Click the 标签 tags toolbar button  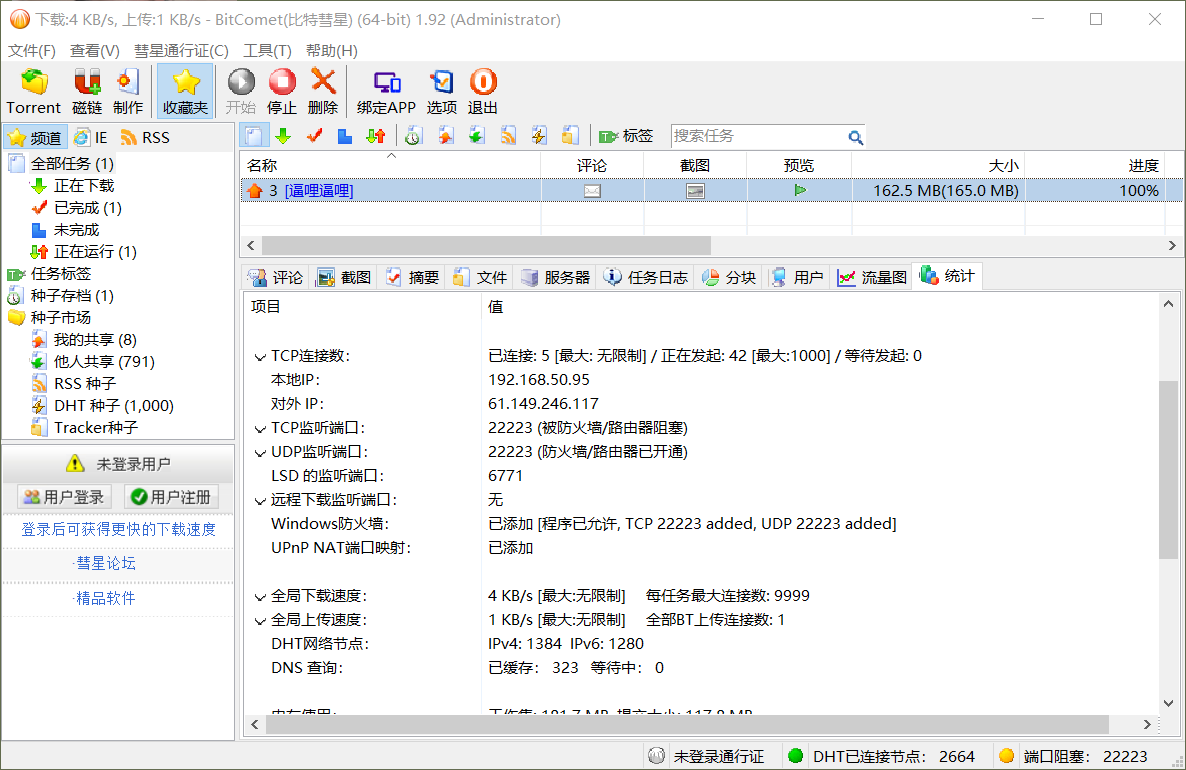pos(626,136)
